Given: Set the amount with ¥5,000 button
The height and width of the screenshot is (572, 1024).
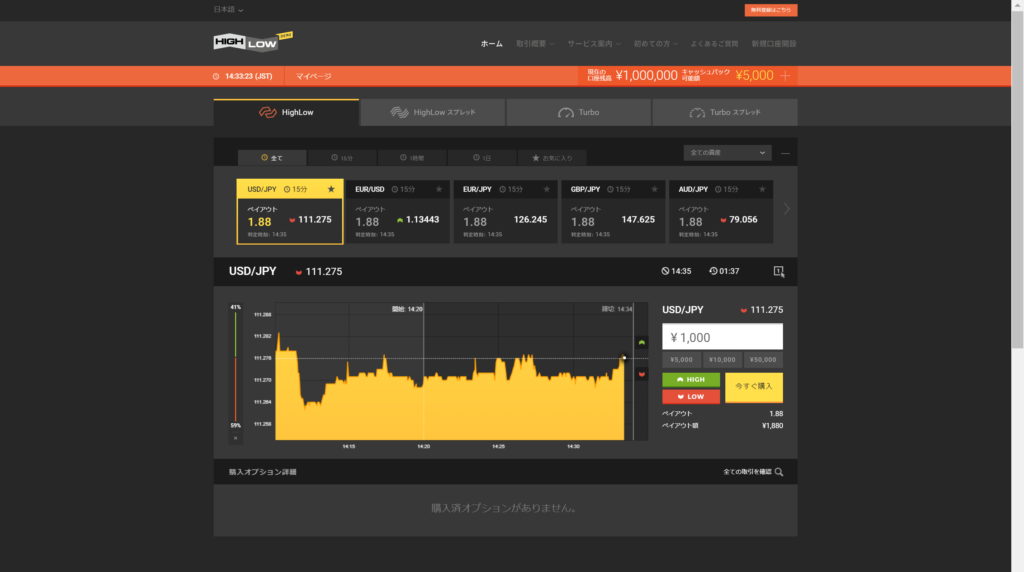Looking at the screenshot, I should pos(681,360).
